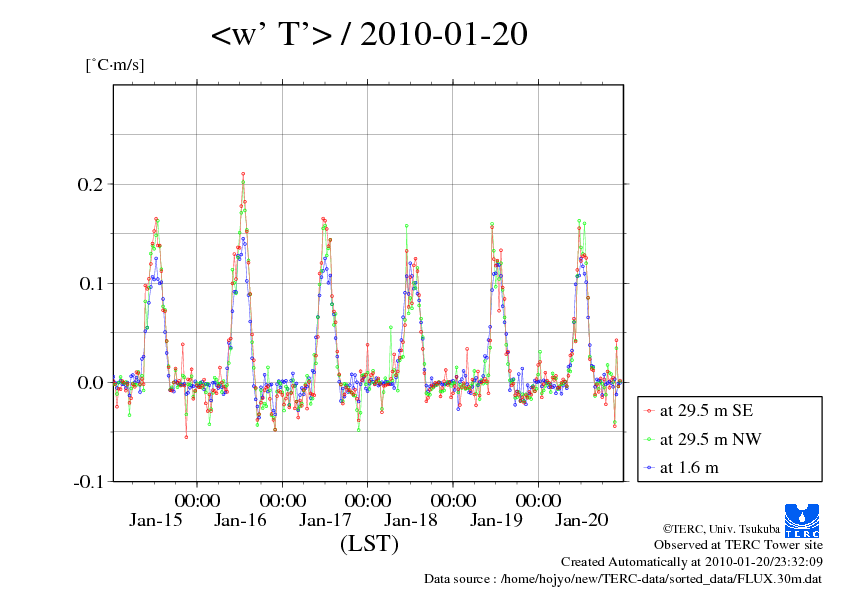Viewport: 842px width, 595px height.
Task: Click y-axis label 0.0
Action: click(90, 383)
